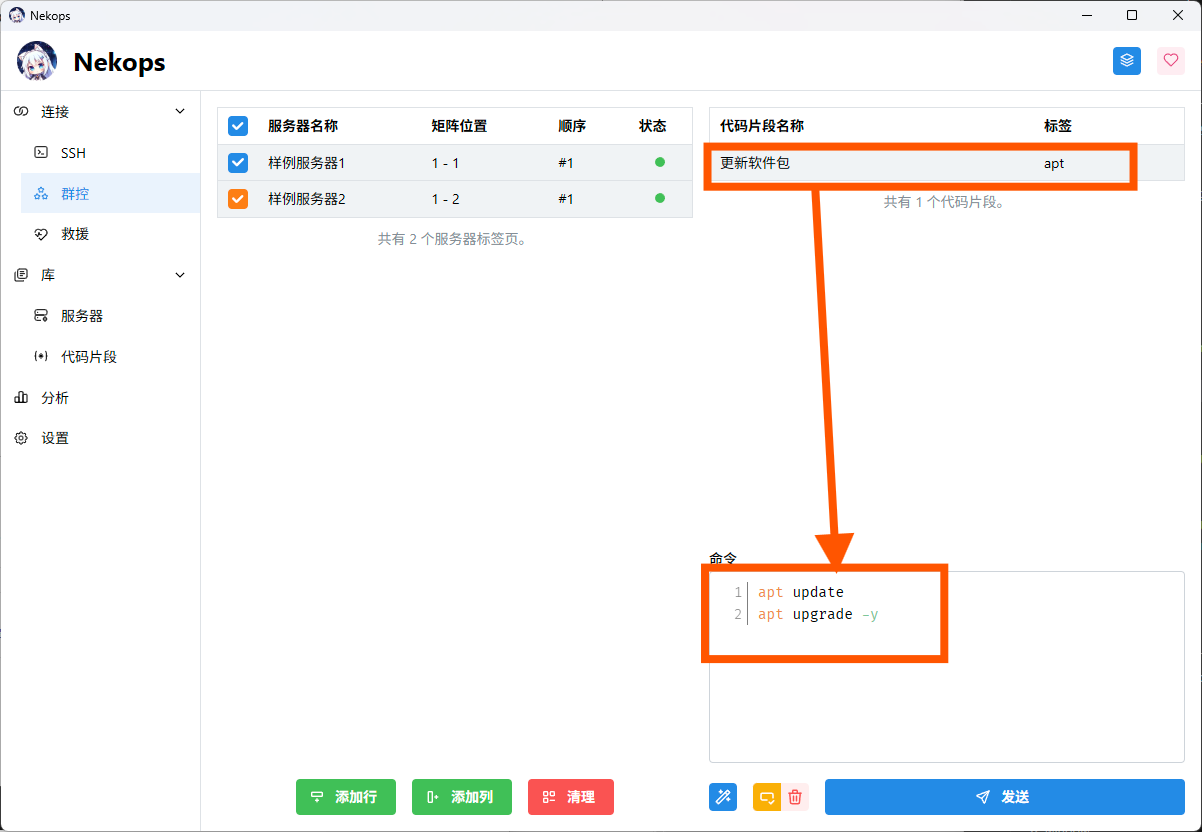The width and height of the screenshot is (1202, 832).
Task: Open the 分析 analysis page
Action: coord(55,398)
